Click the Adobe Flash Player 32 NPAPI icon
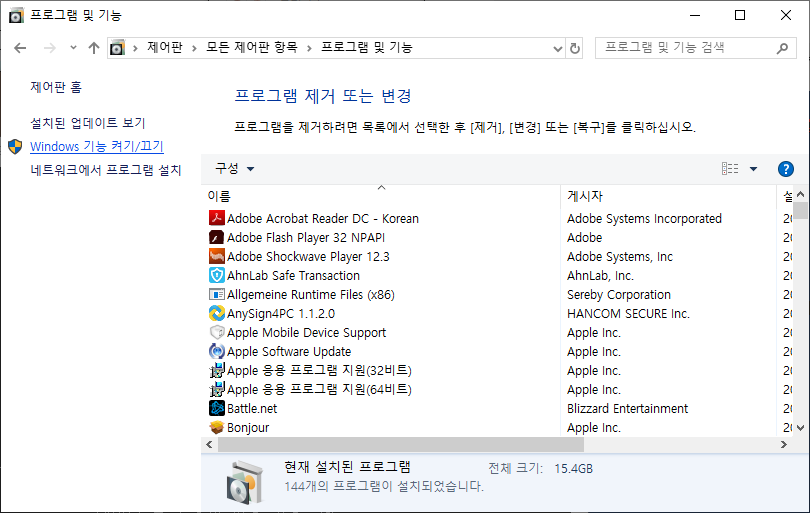810x513 pixels. [216, 237]
